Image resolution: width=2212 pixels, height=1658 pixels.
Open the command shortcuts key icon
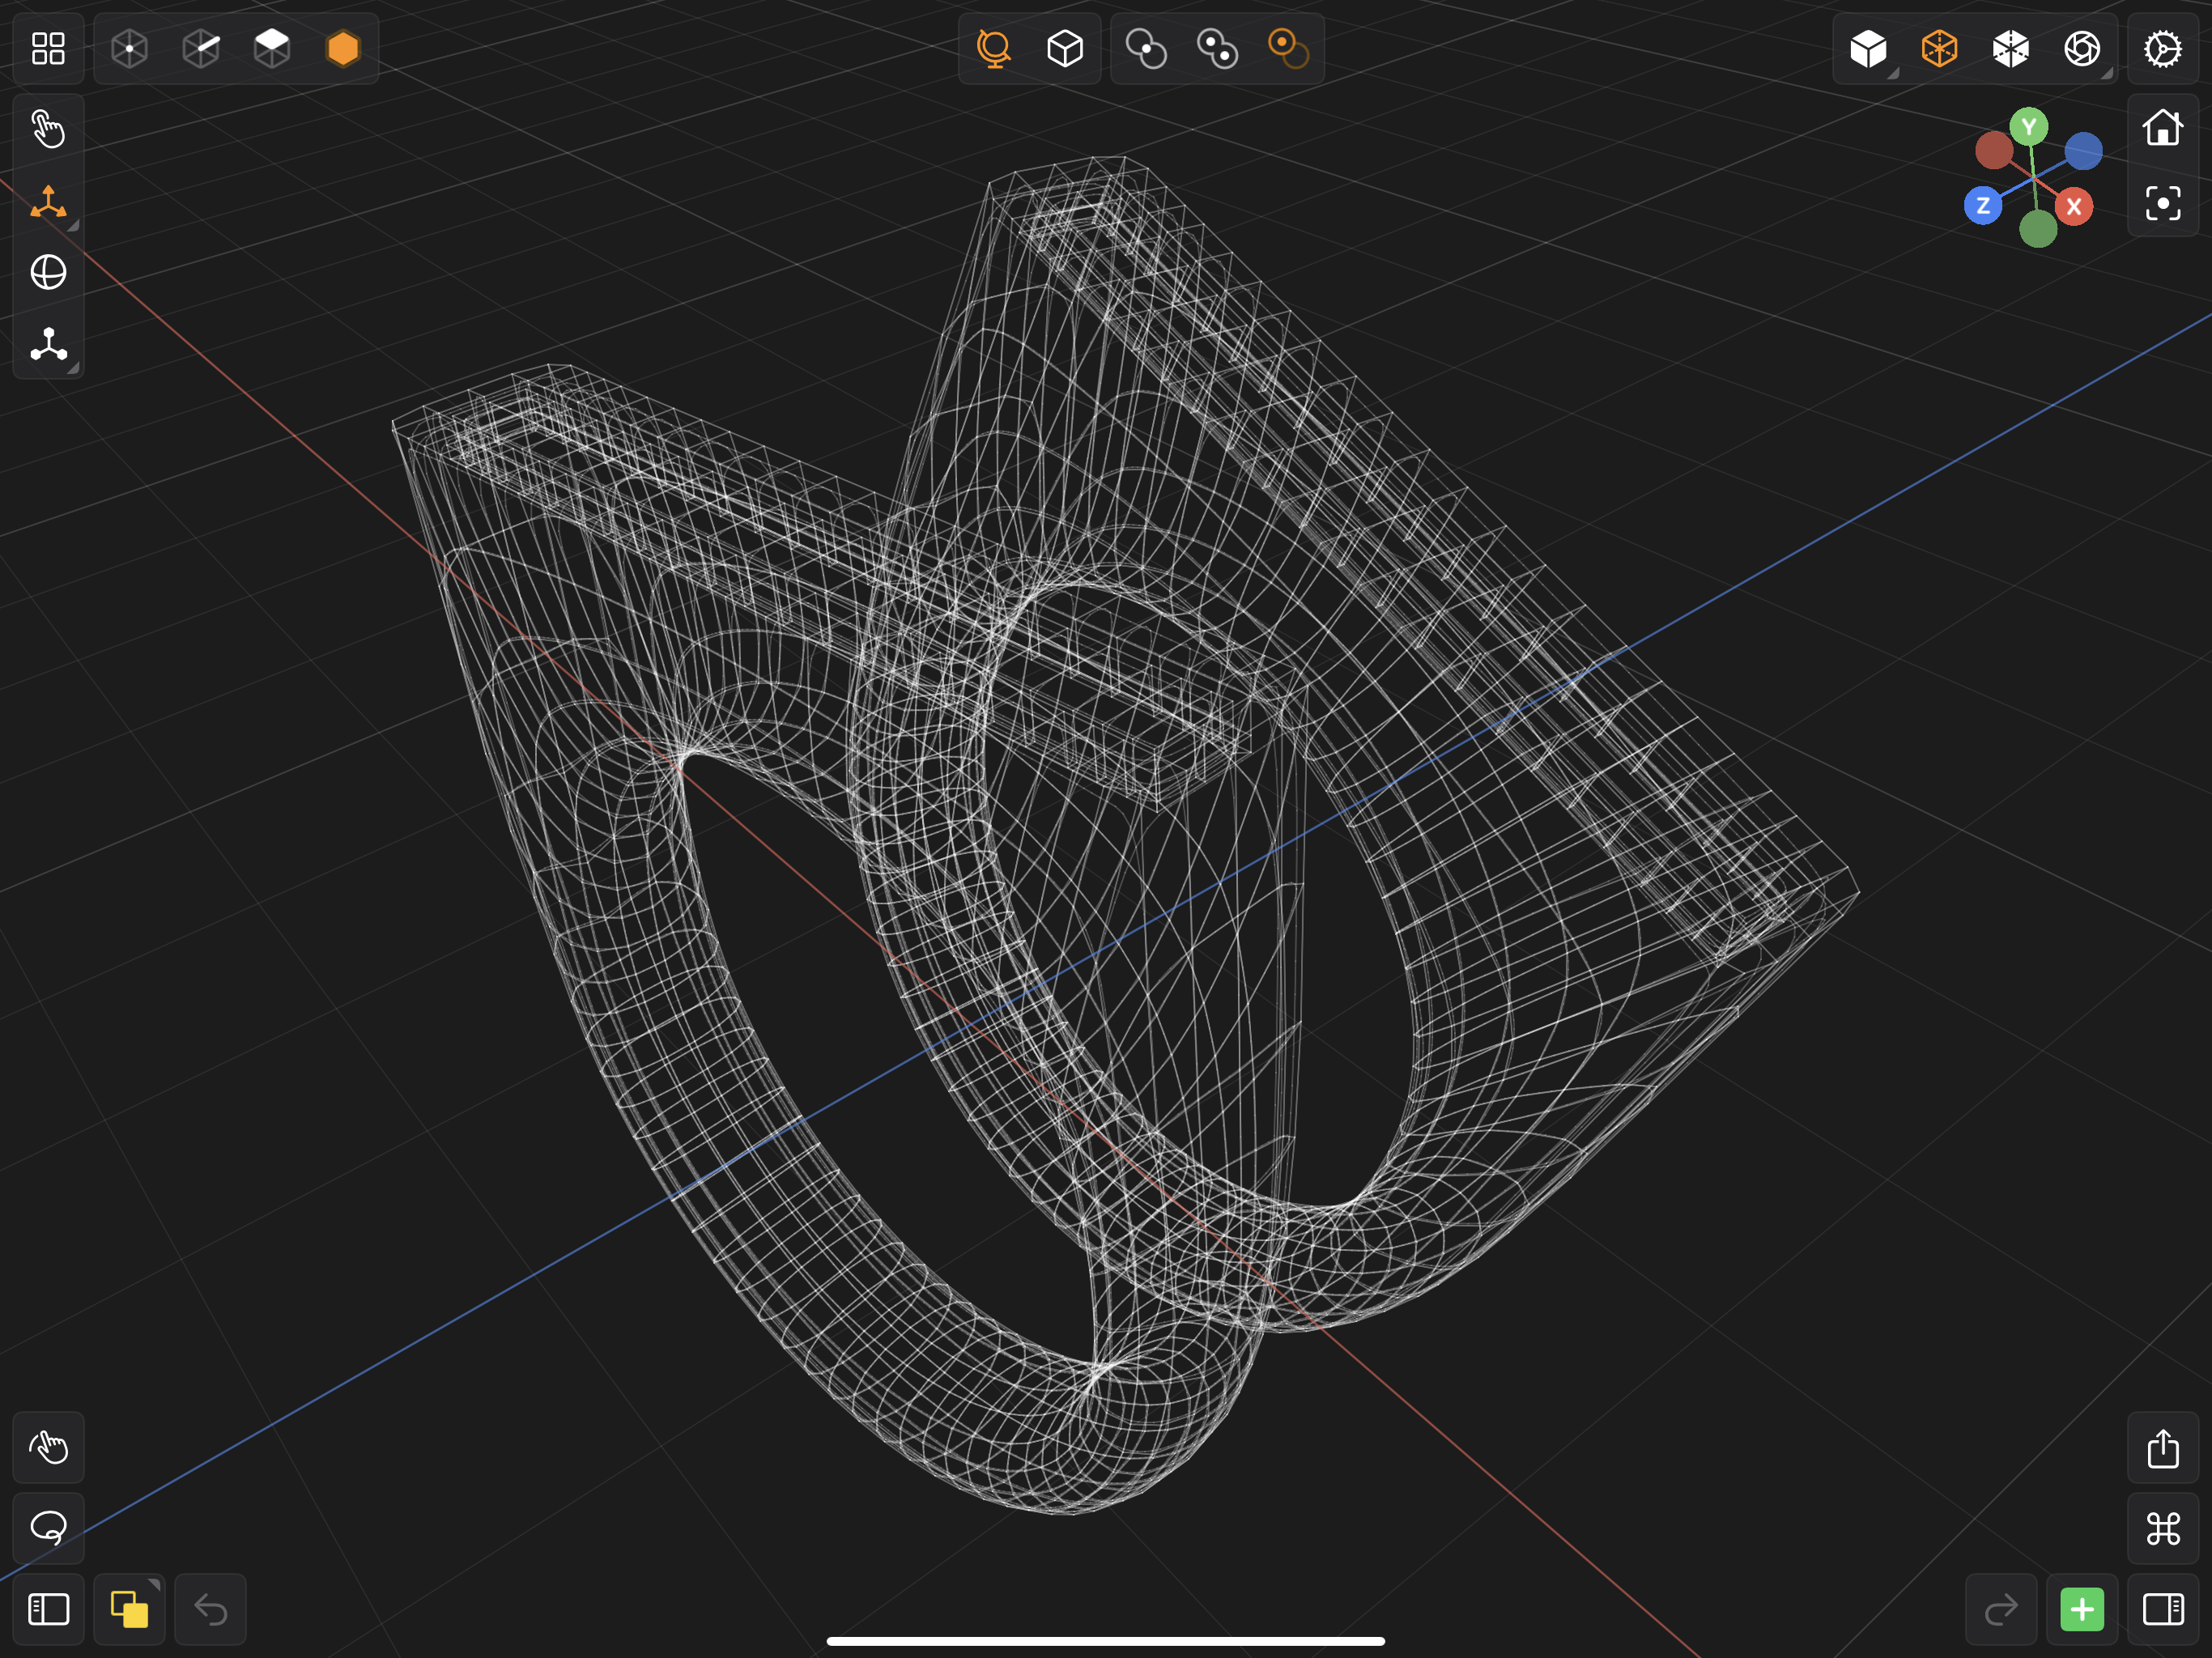pos(2163,1528)
